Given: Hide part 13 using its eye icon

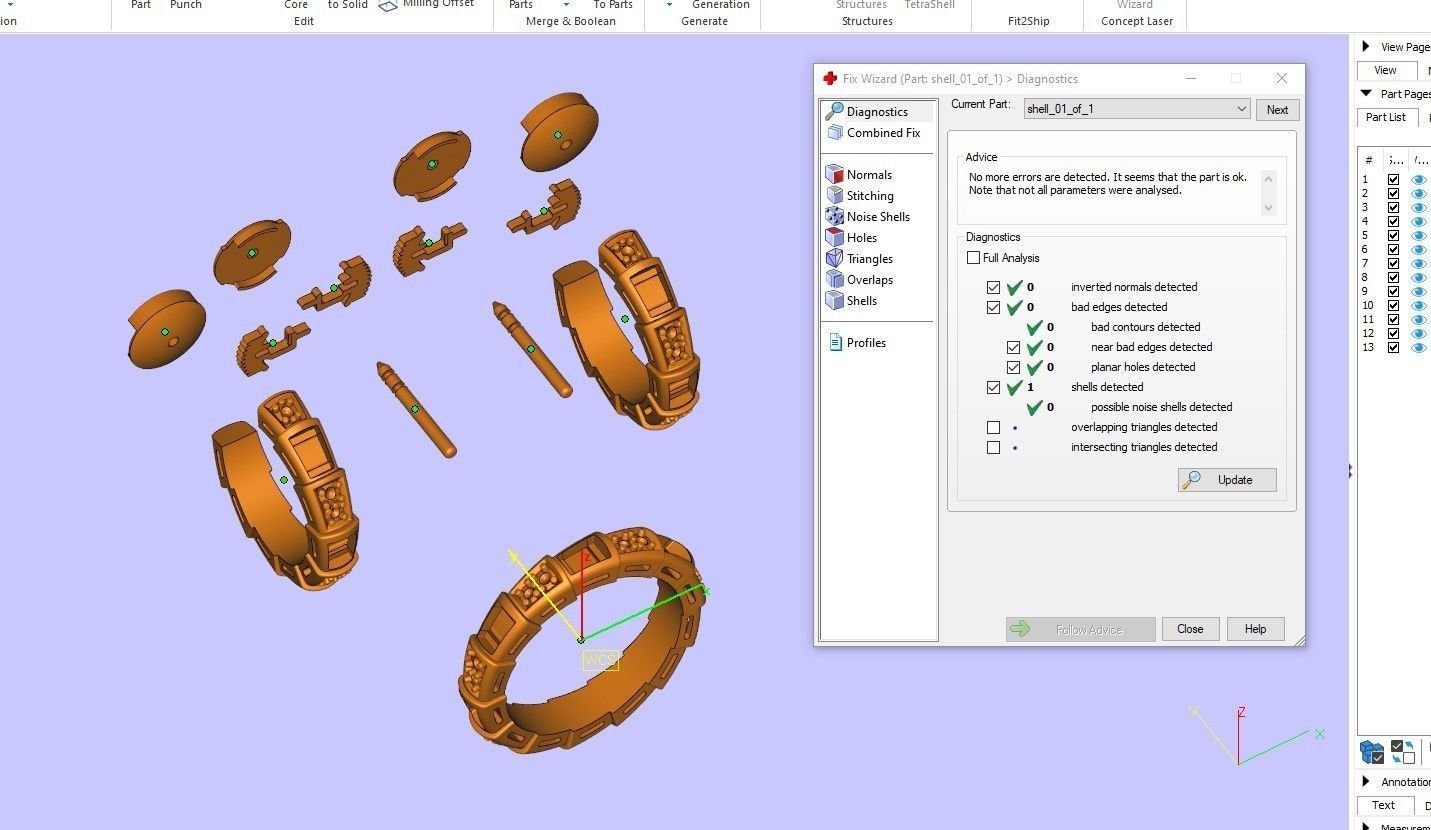Looking at the screenshot, I should pos(1419,348).
